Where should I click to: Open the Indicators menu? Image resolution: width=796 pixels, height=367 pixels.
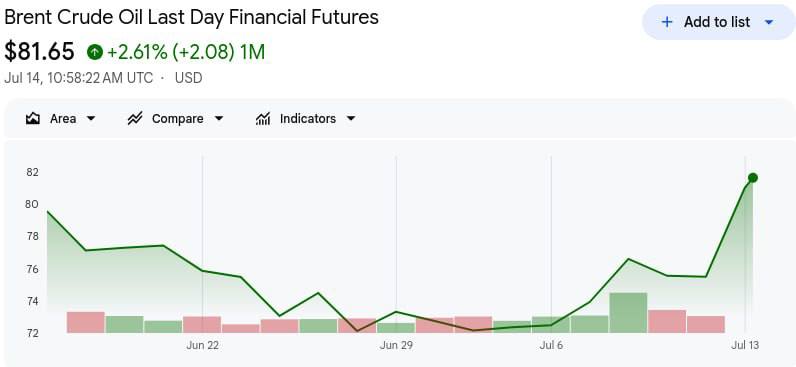coord(306,119)
